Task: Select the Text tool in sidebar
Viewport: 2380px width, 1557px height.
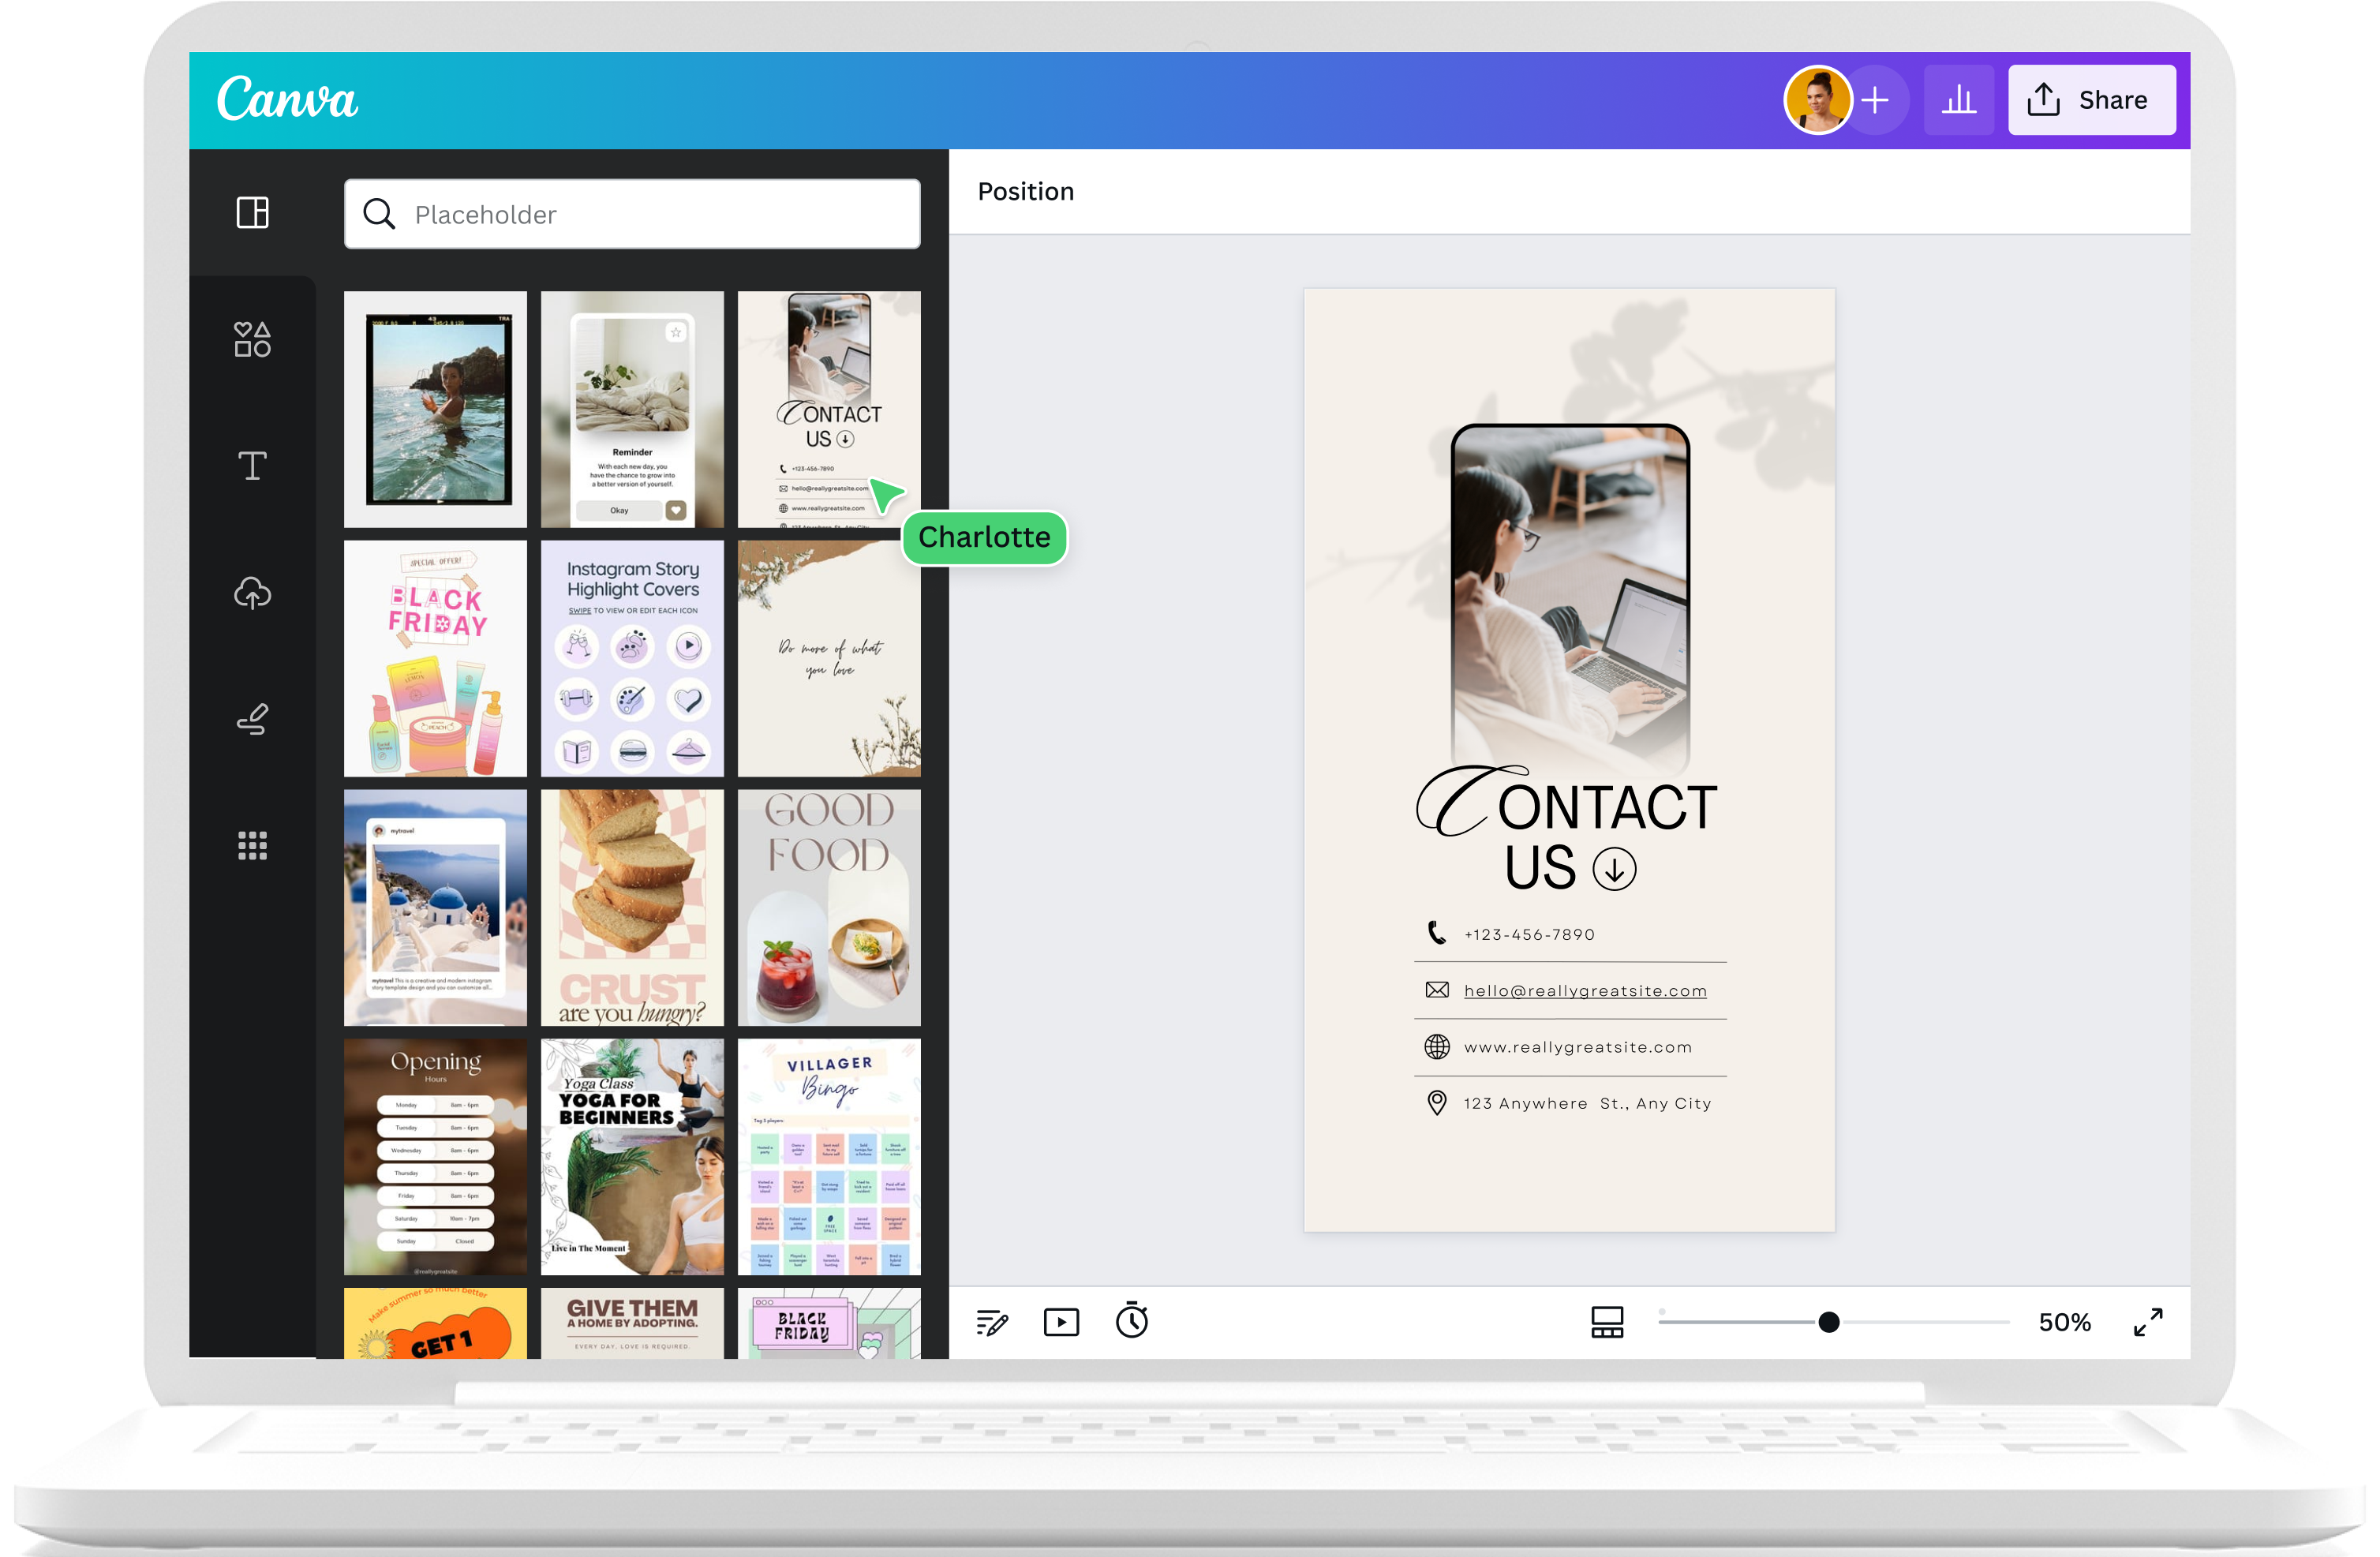Action: [x=252, y=466]
